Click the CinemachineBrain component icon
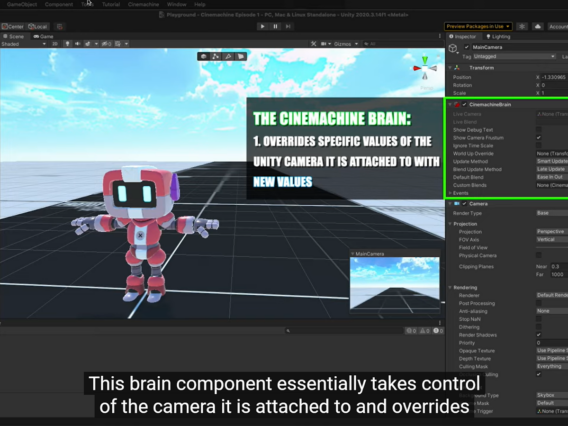 pyautogui.click(x=457, y=105)
